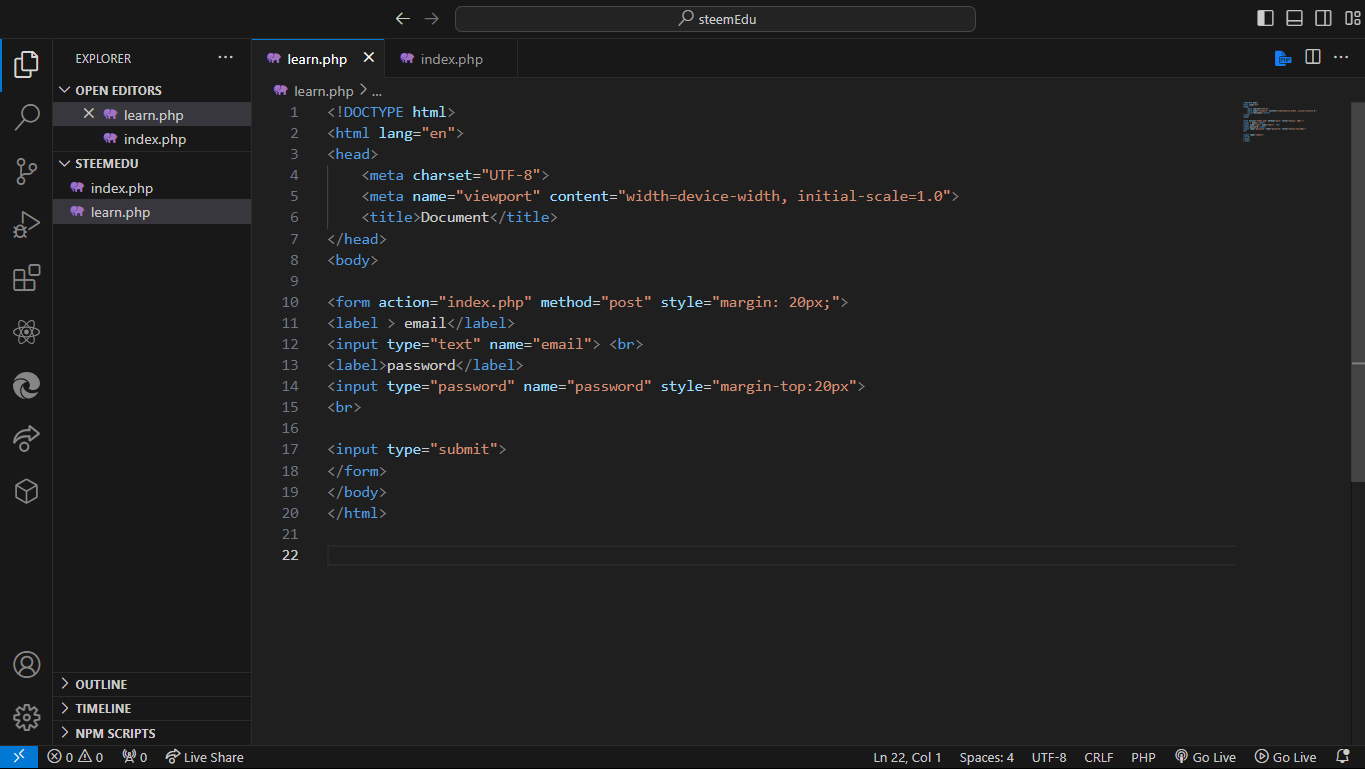
Task: Click the split editor right icon
Action: (x=1313, y=58)
